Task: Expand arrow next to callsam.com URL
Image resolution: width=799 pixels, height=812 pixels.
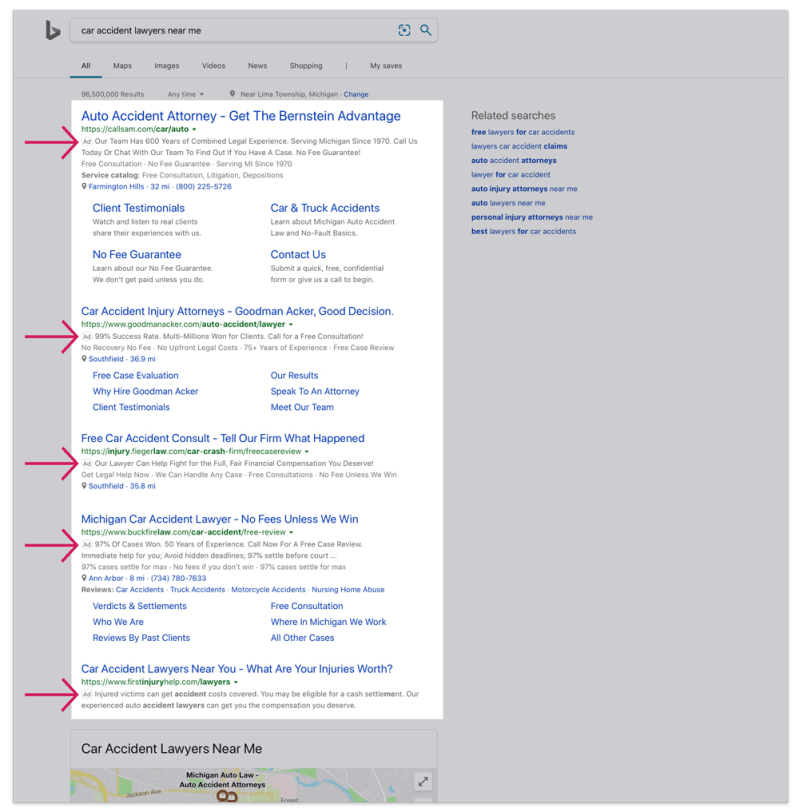Action: pyautogui.click(x=194, y=129)
